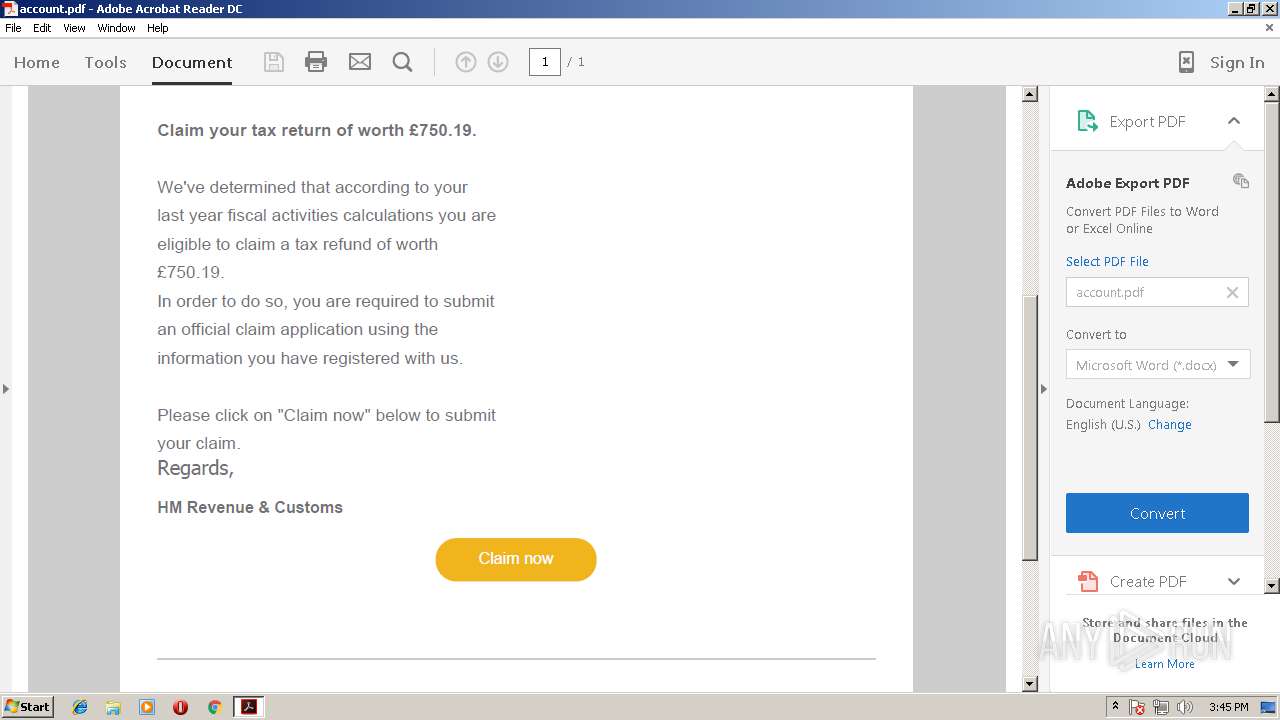Change the document language link
Screen dimensions: 1280x720
[1169, 424]
